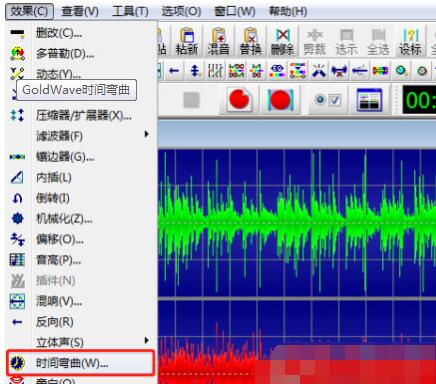Choose 偏移(O)... effect
436x384 pixels.
[x=81, y=239]
